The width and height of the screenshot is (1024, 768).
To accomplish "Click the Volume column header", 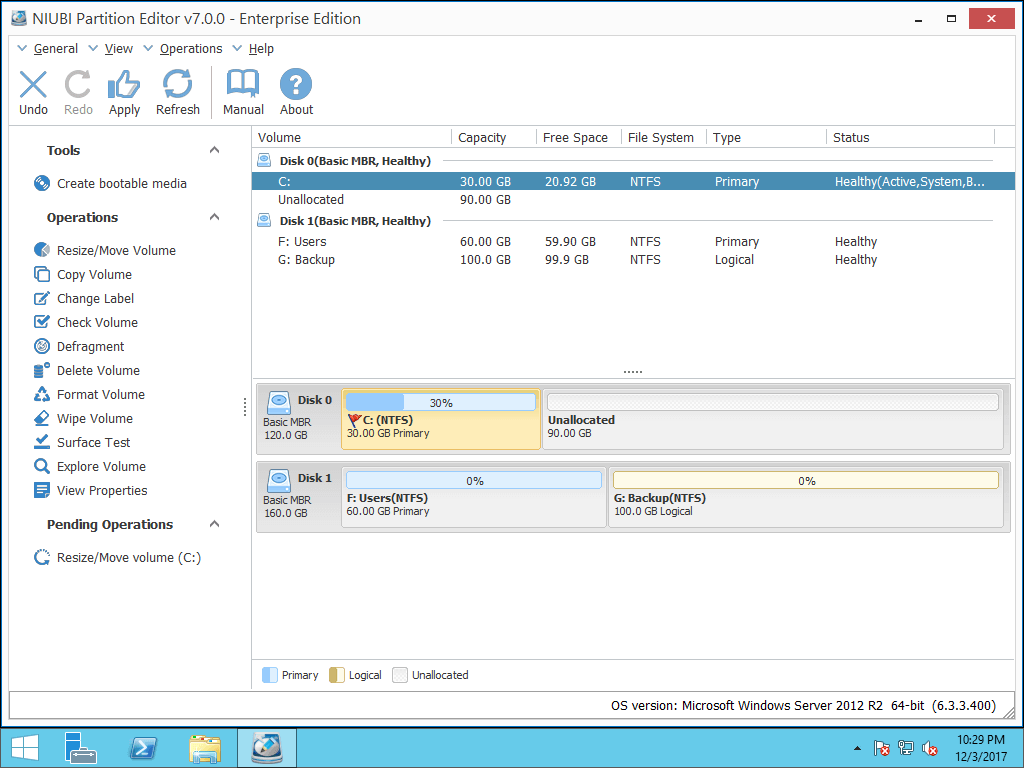I will (351, 137).
